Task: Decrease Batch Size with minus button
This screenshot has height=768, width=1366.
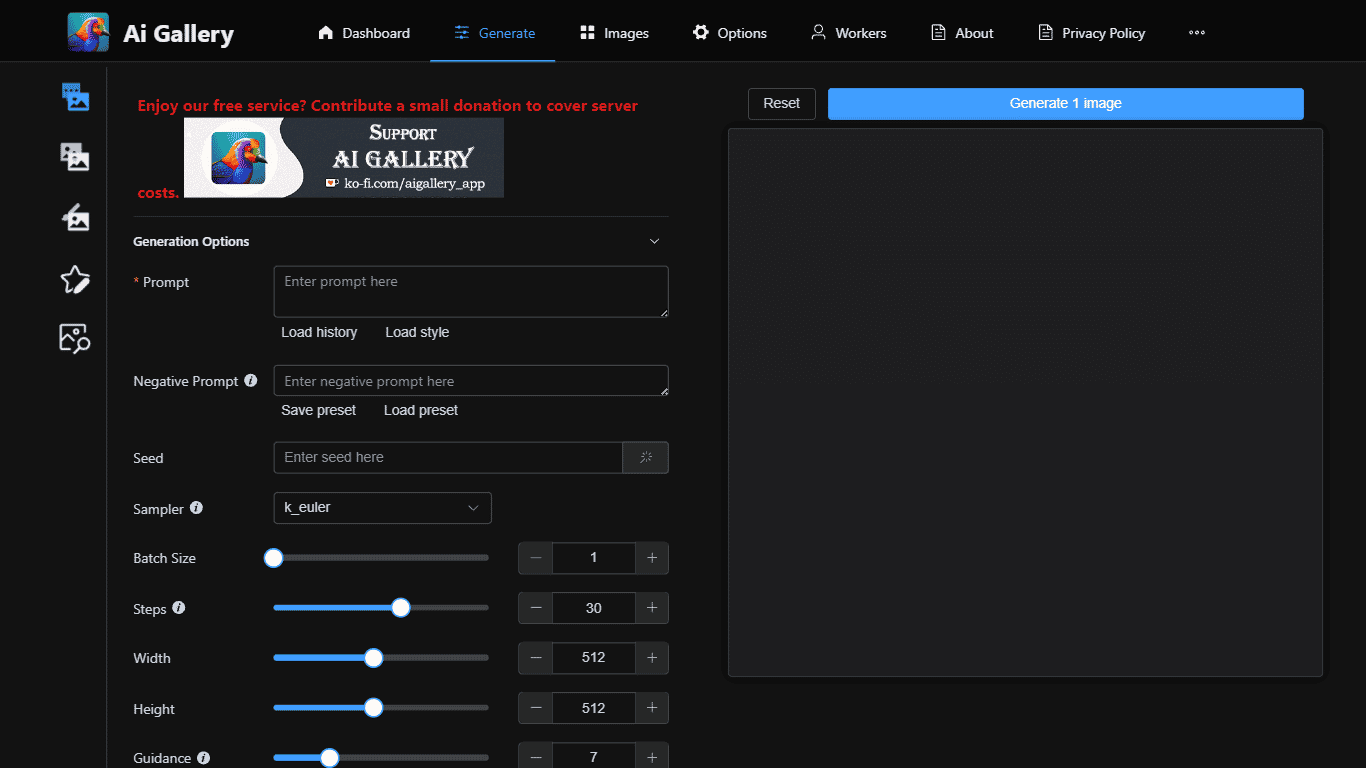Action: (x=536, y=558)
